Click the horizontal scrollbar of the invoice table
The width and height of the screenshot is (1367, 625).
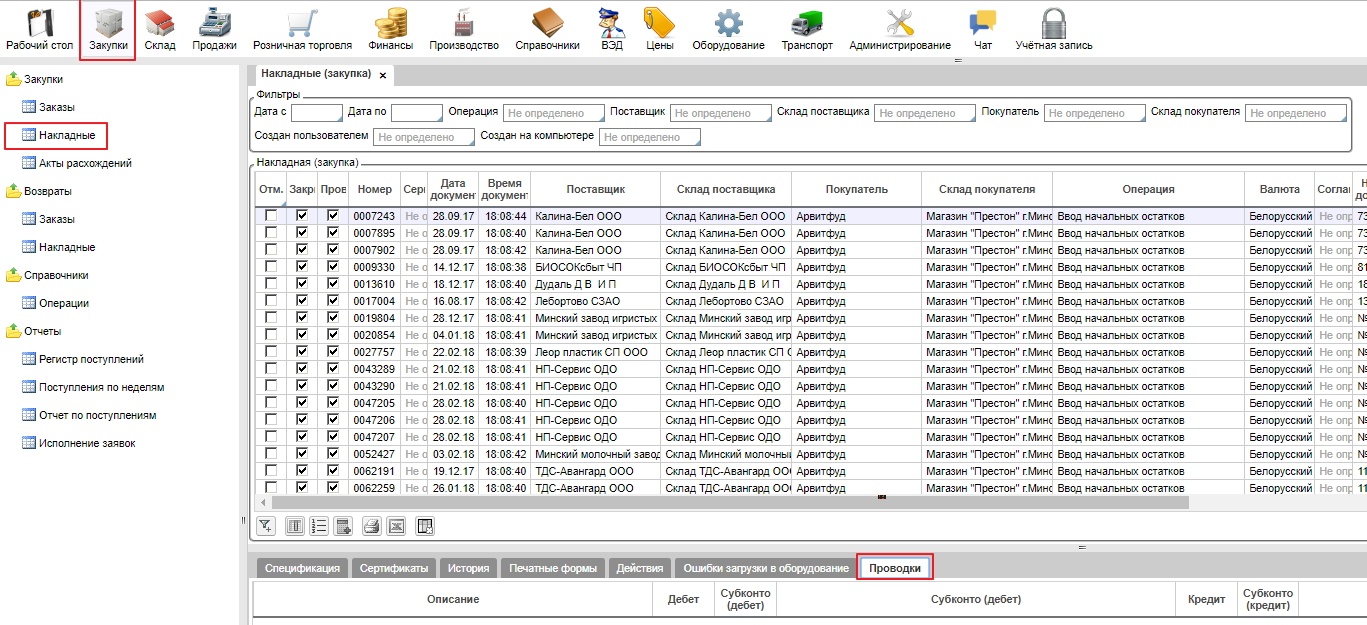(x=730, y=502)
